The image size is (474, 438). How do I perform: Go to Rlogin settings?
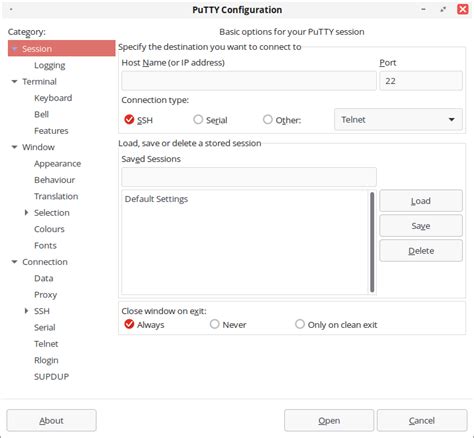point(46,360)
